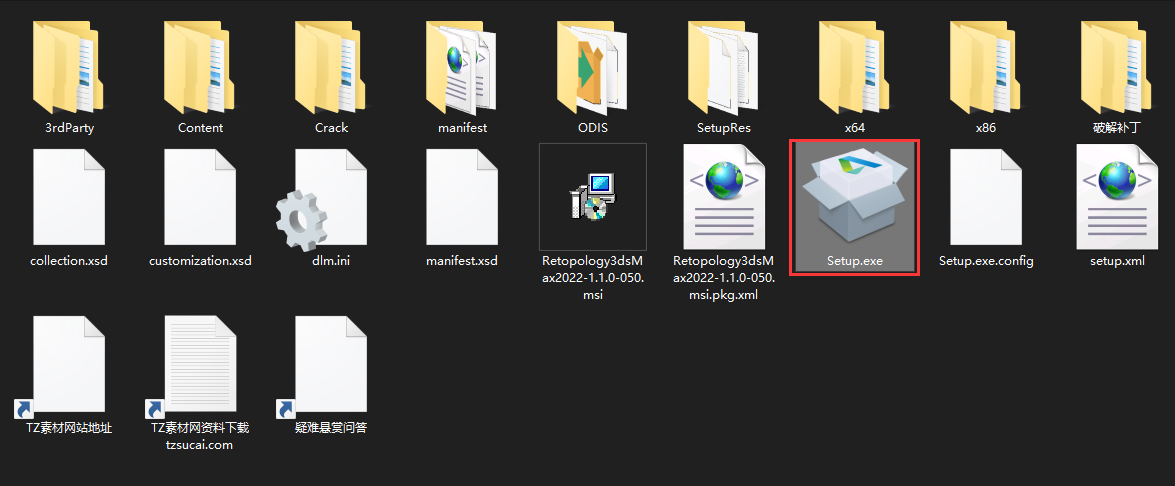Open the 破解补丁 folder
The height and width of the screenshot is (486, 1175).
click(x=1116, y=68)
